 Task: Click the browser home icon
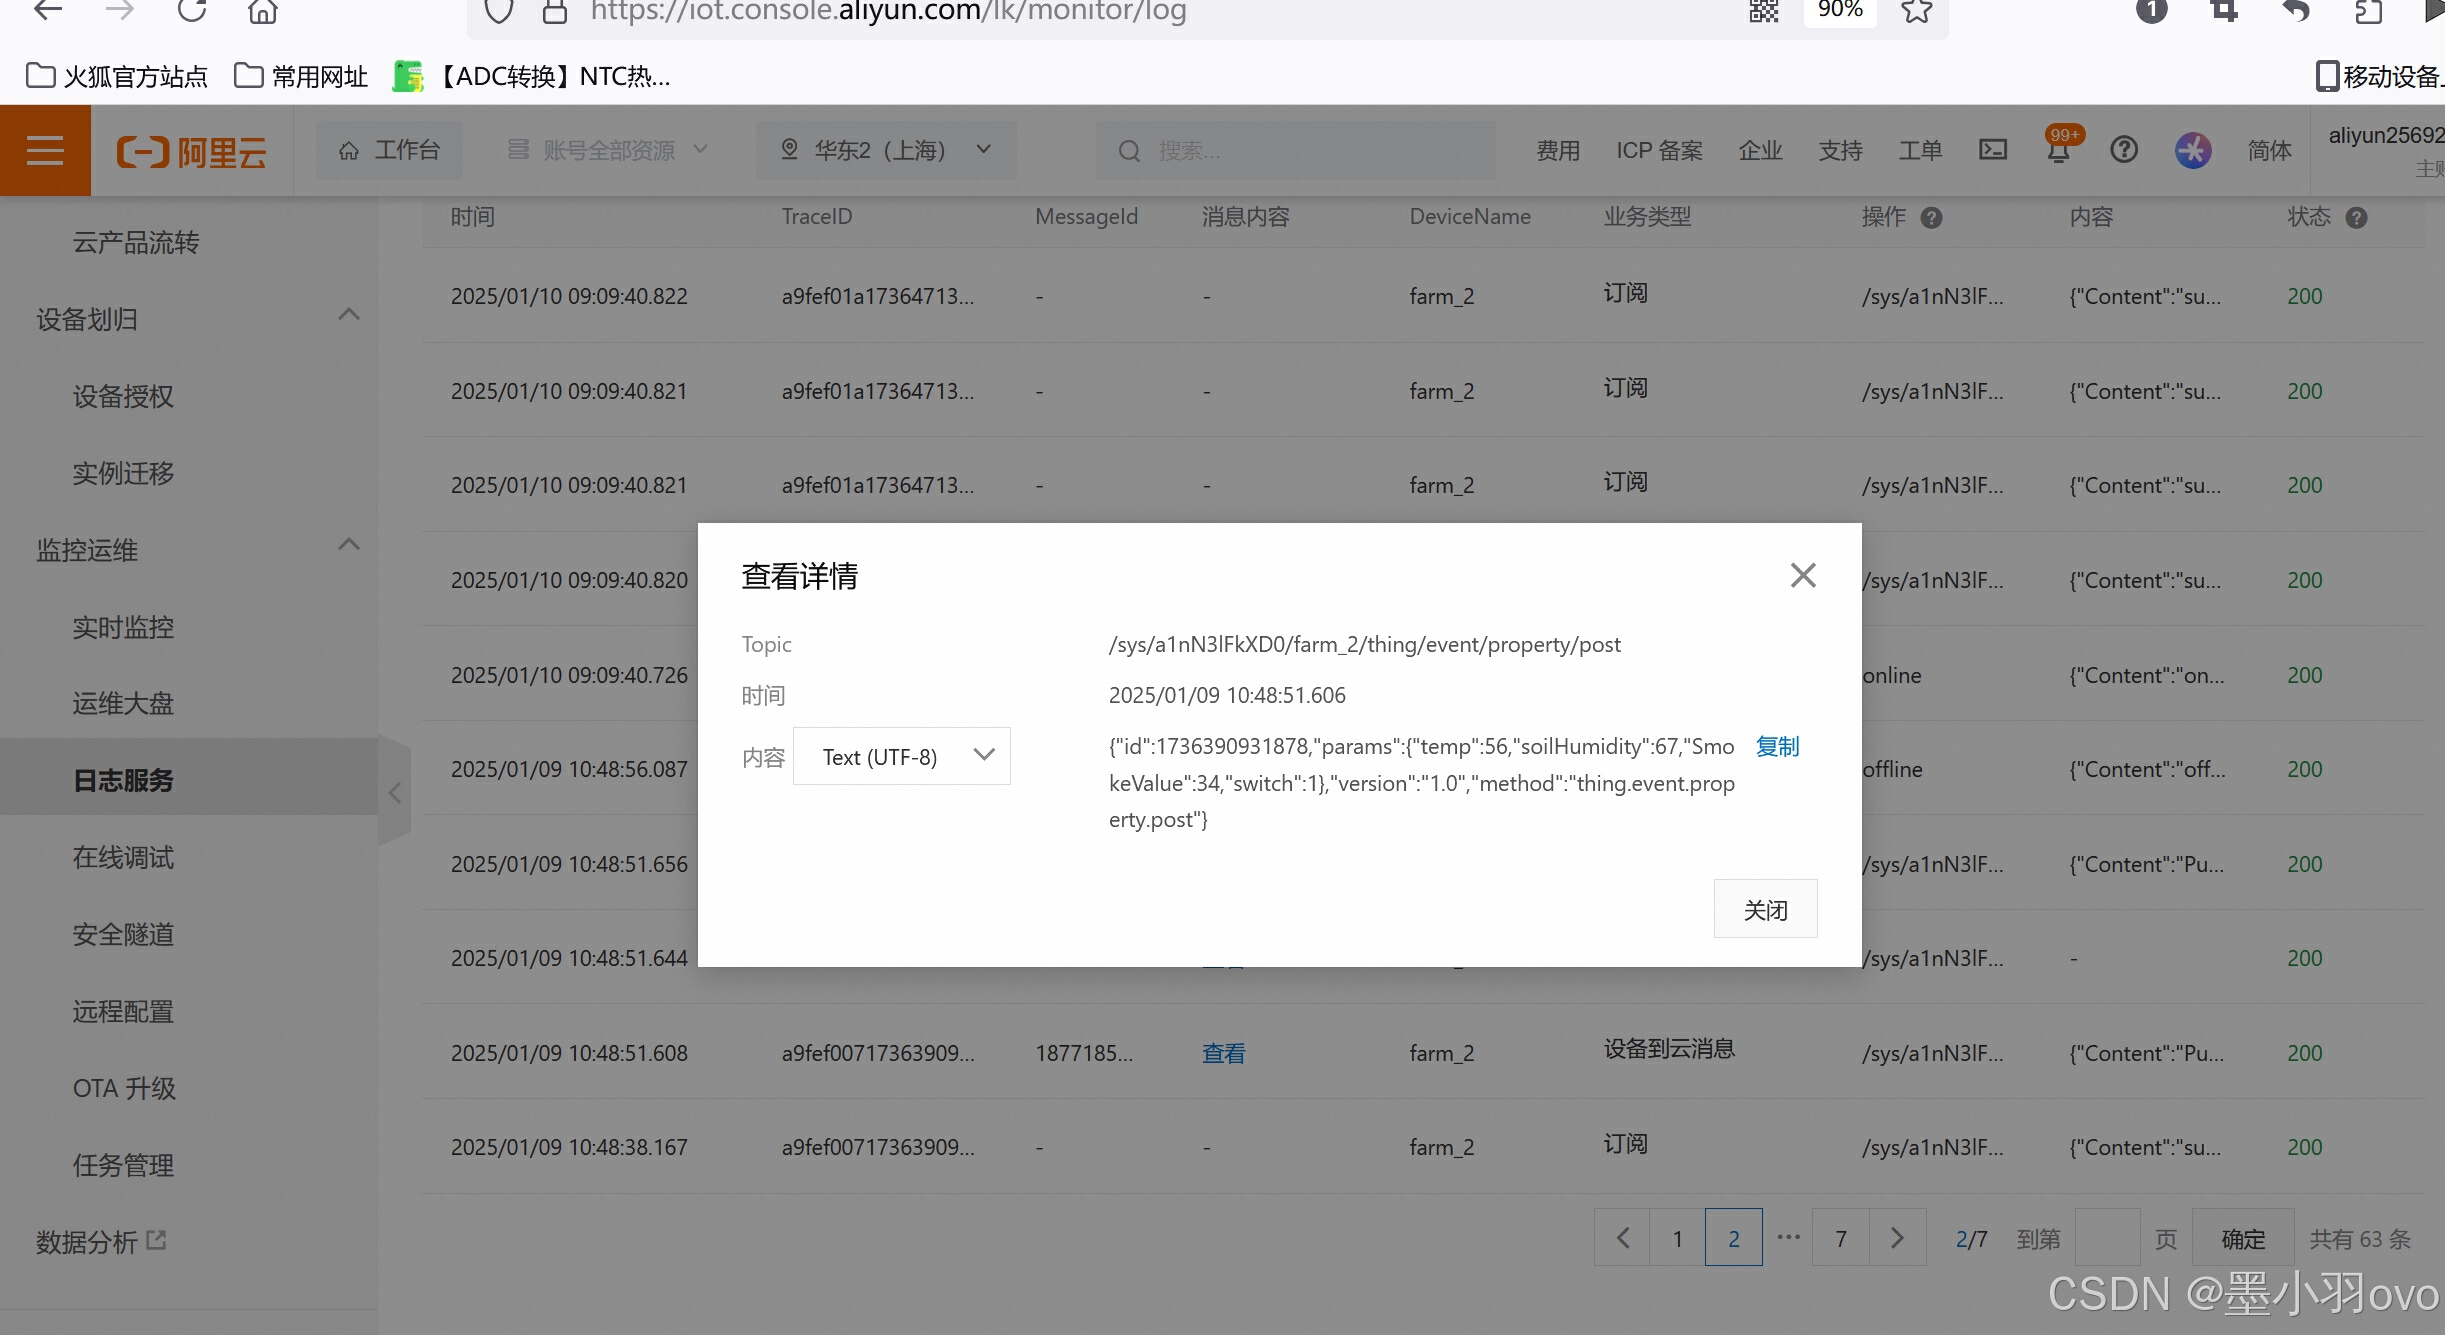click(262, 11)
